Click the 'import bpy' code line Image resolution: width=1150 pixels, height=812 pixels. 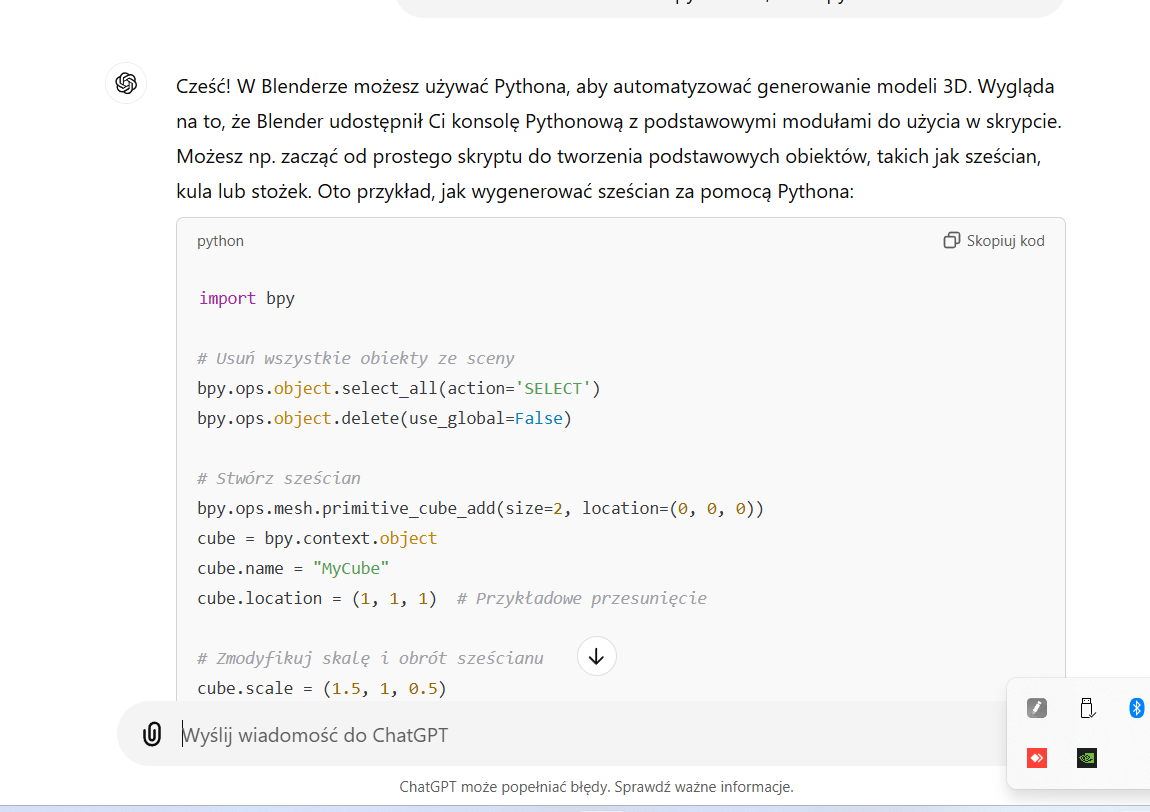click(x=246, y=298)
